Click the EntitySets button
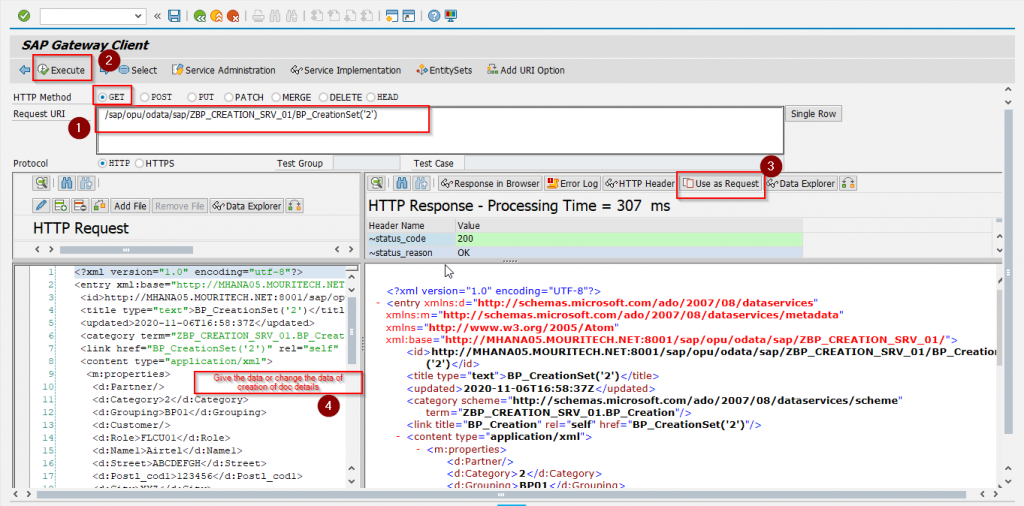Viewport: 1024px width, 506px height. (x=443, y=70)
